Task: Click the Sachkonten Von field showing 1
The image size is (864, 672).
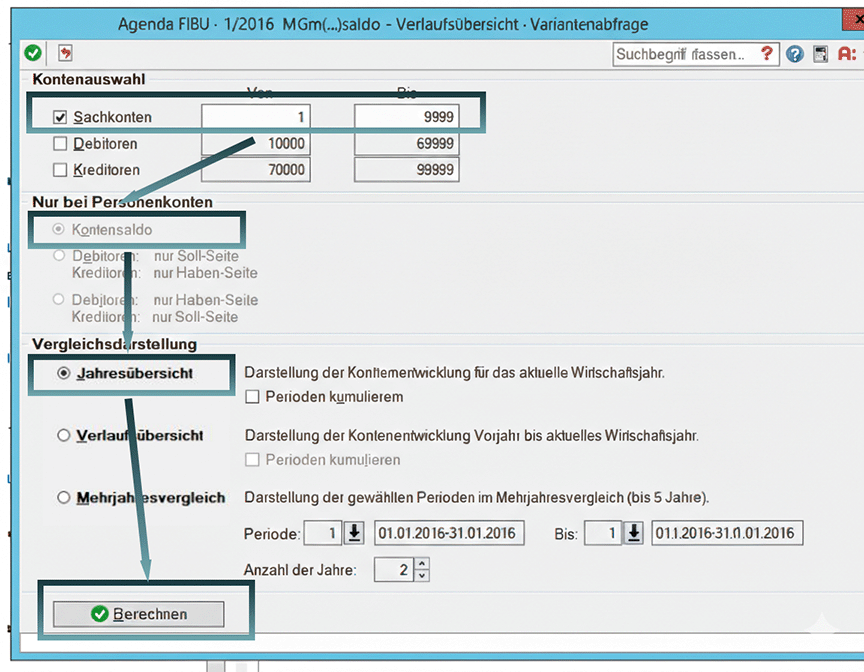Action: [255, 117]
